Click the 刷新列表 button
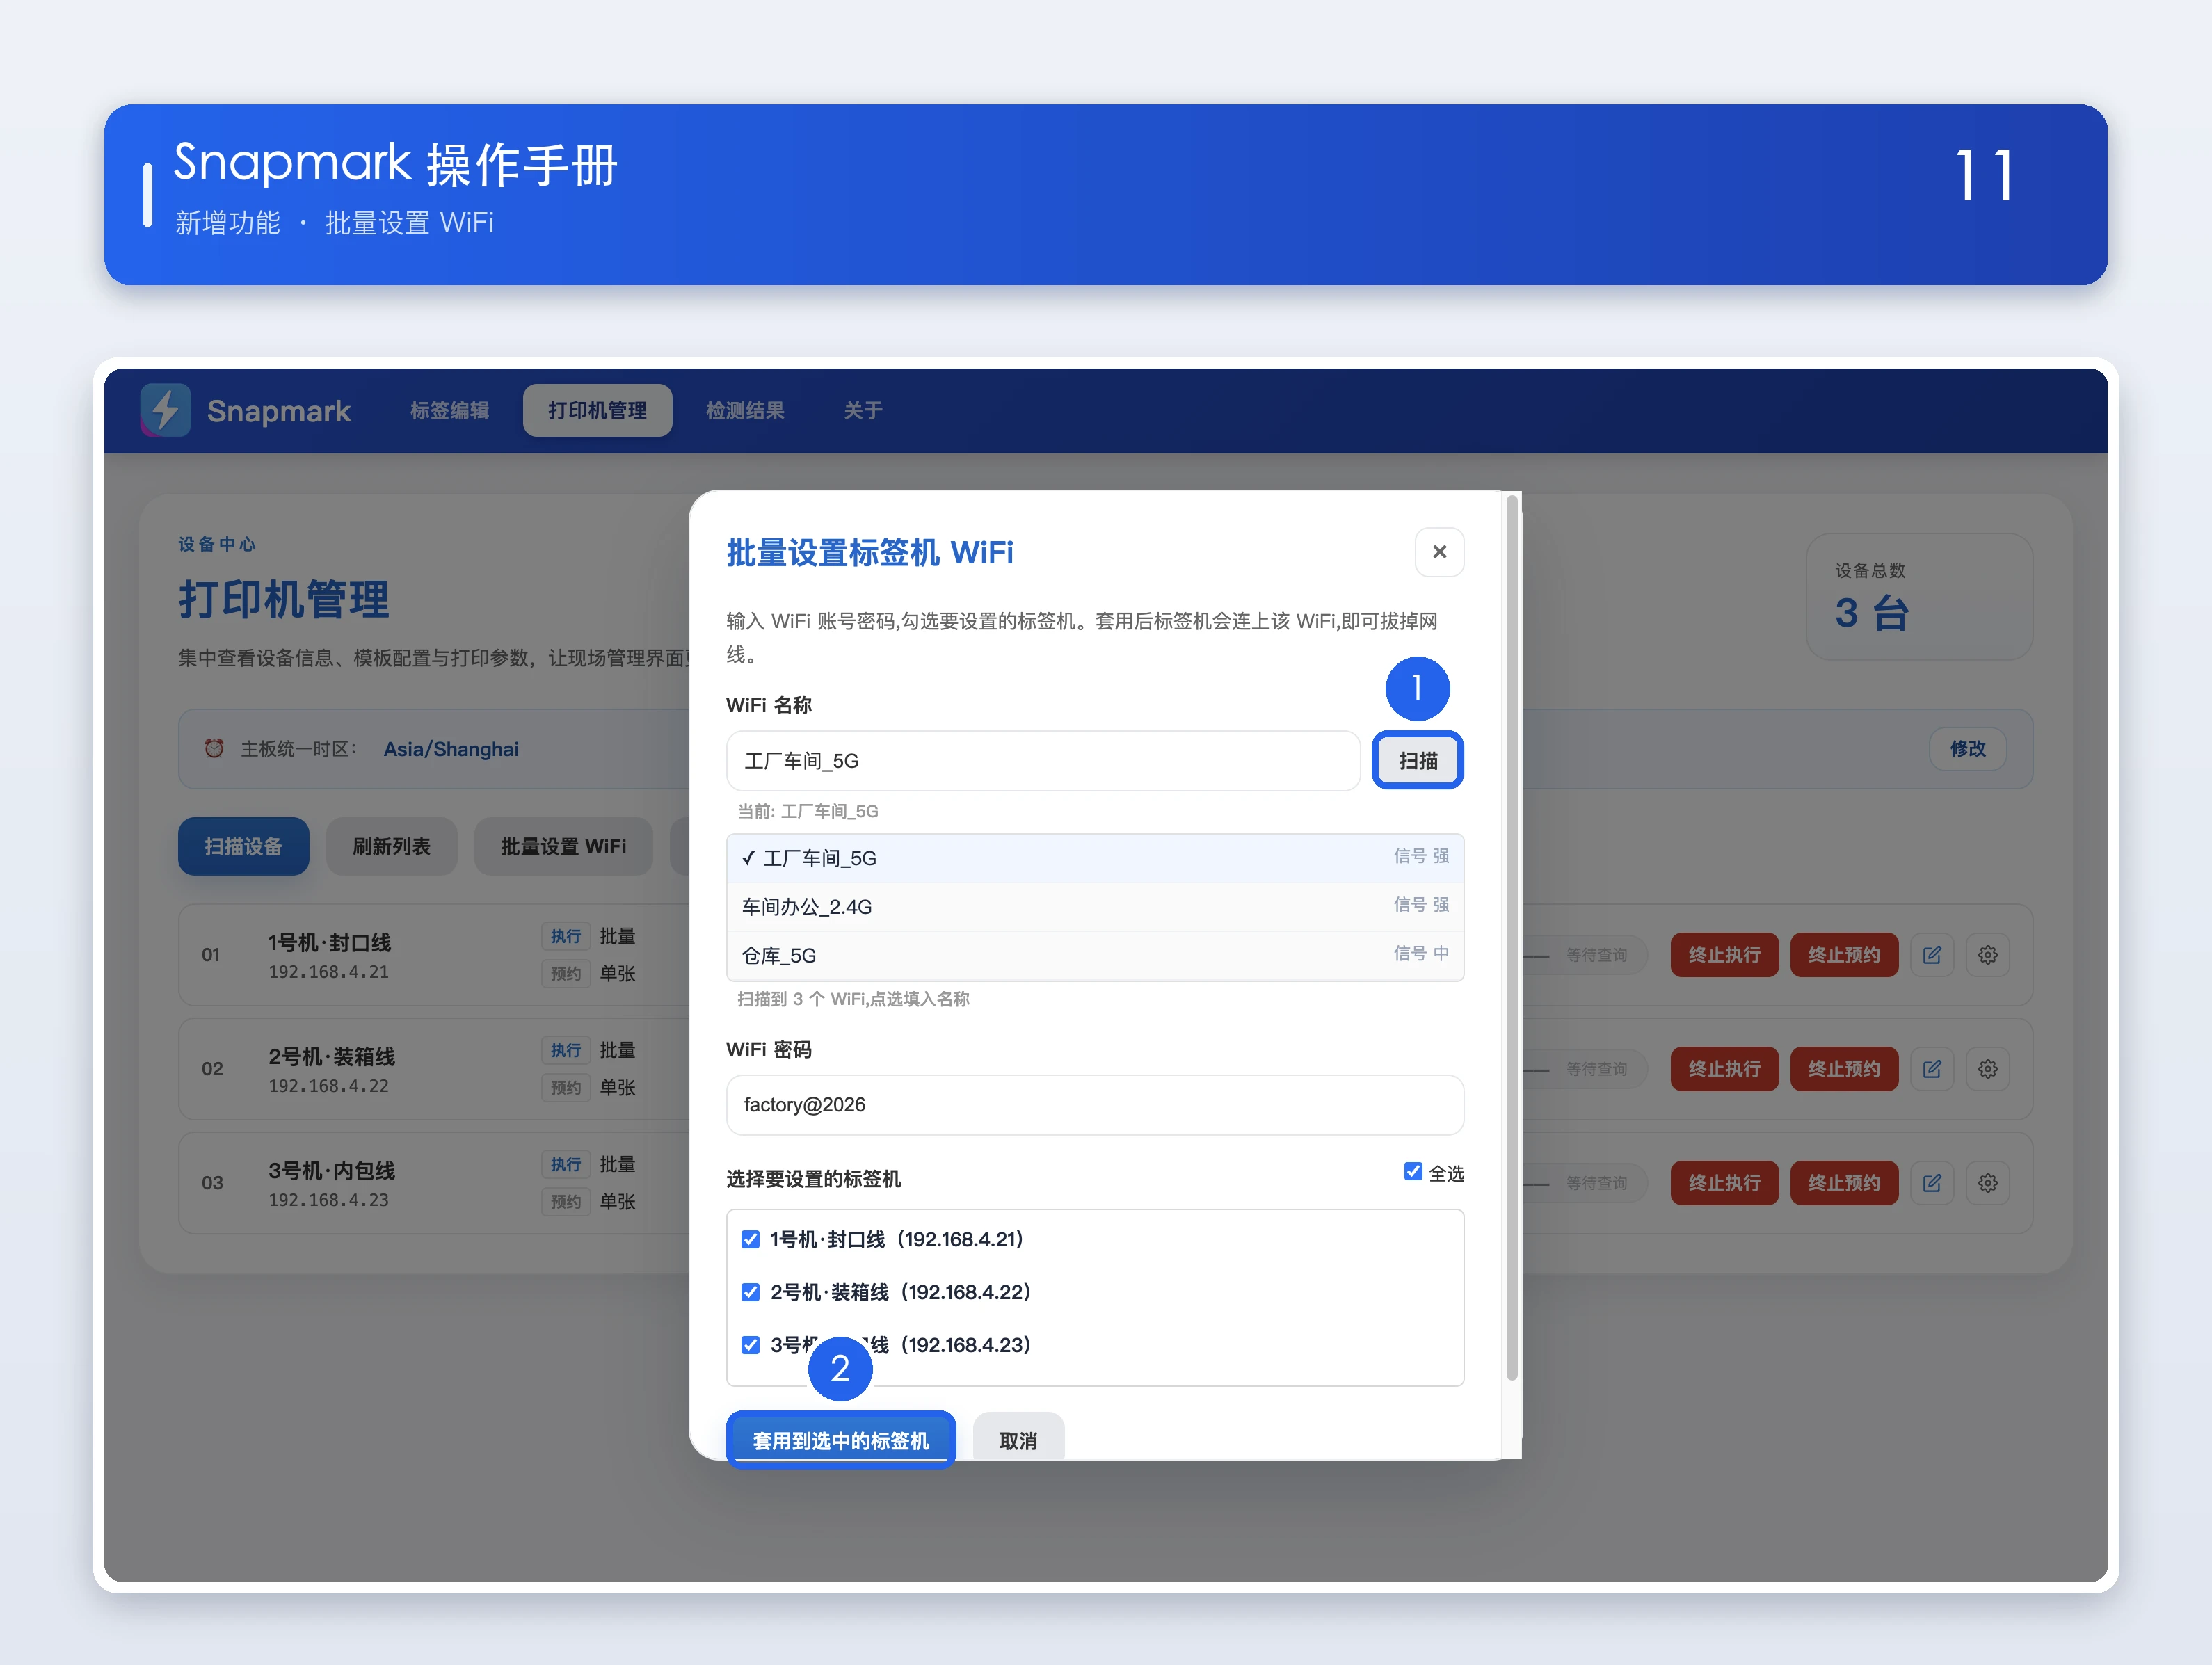Screen dimensions: 2212x1665 coord(391,846)
